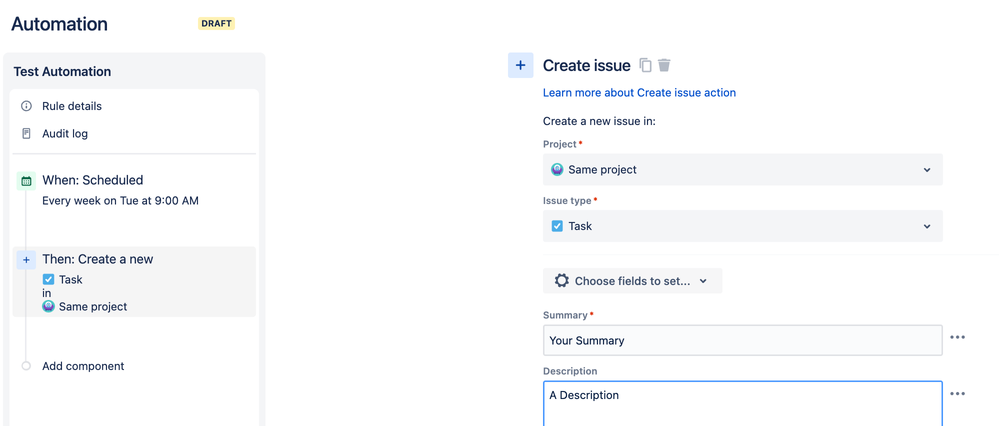Click the plus icon on Then: Create a new step
This screenshot has width=999, height=426.
[x=27, y=260]
